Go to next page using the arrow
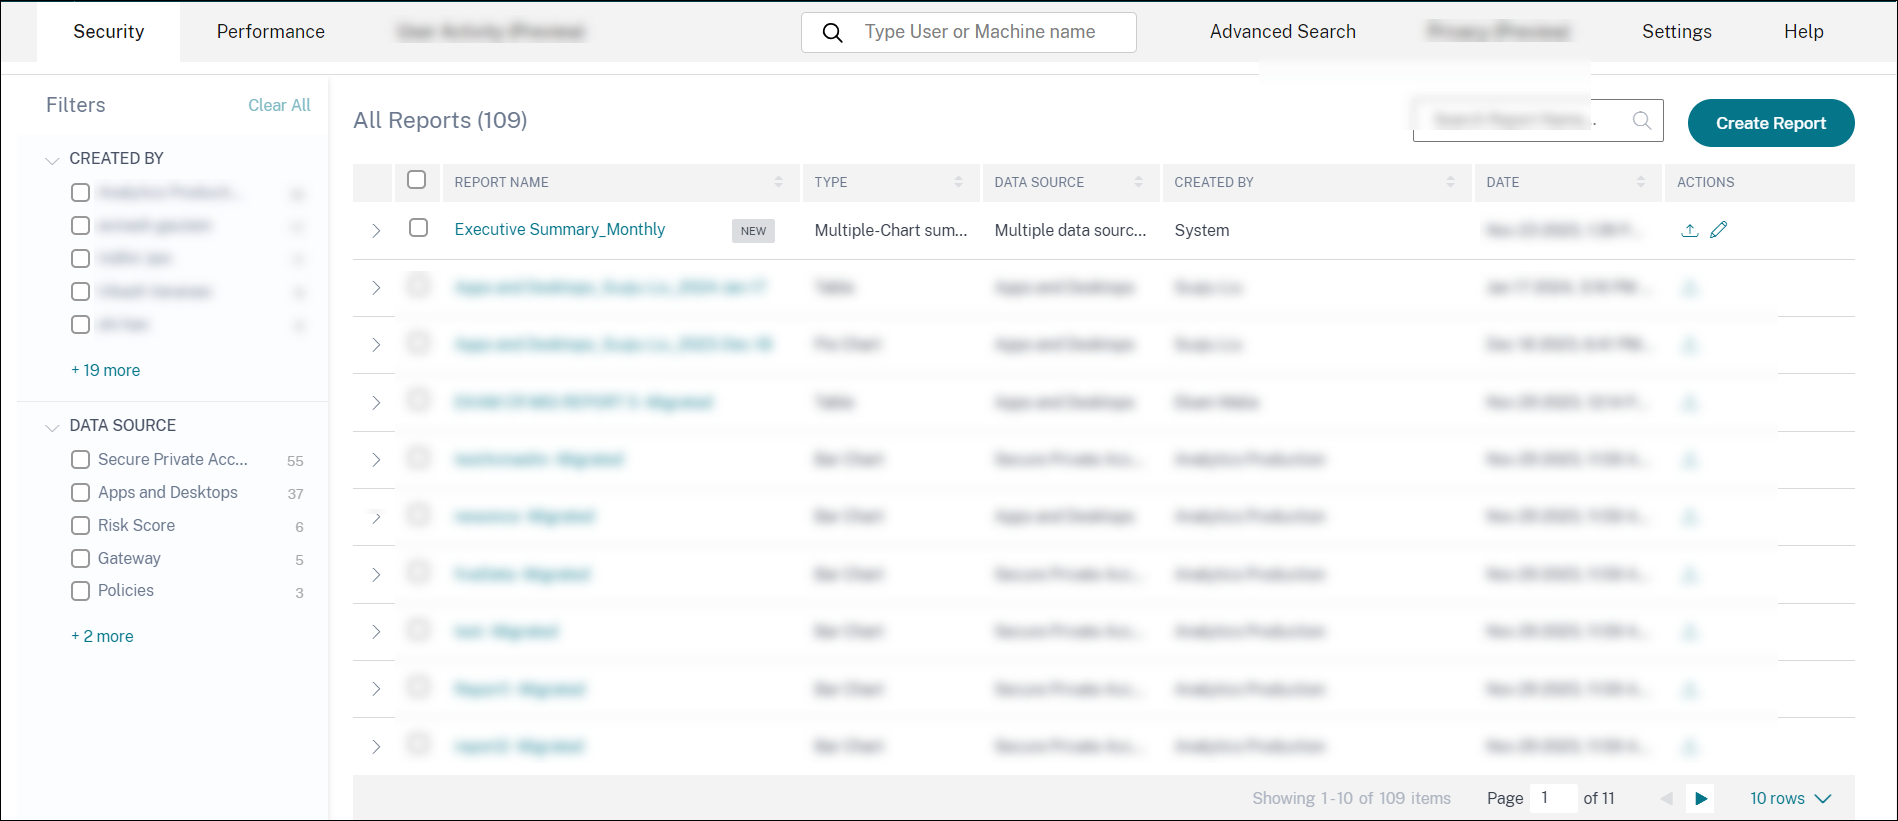Image resolution: width=1898 pixels, height=821 pixels. pos(1700,798)
